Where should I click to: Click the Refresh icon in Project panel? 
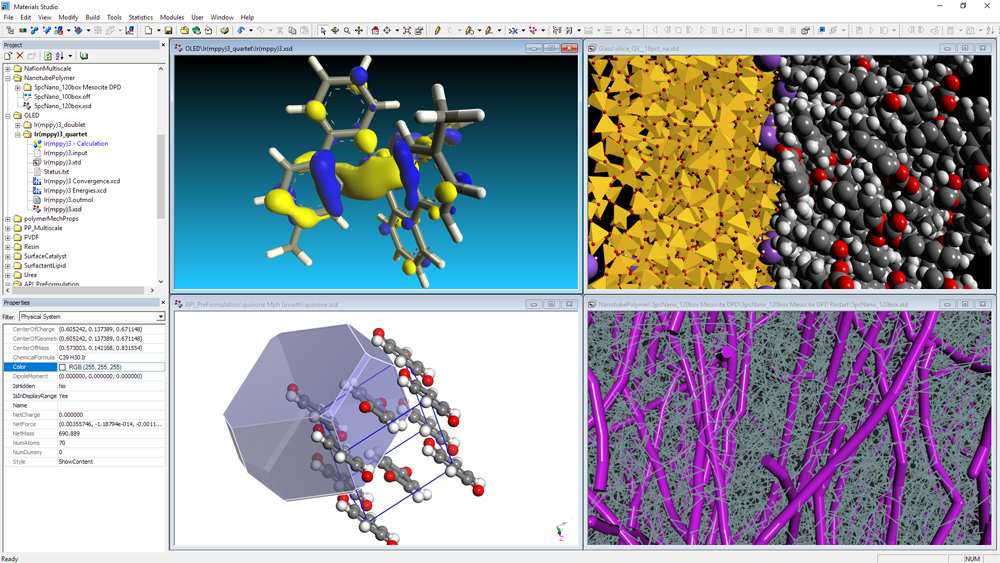click(48, 56)
